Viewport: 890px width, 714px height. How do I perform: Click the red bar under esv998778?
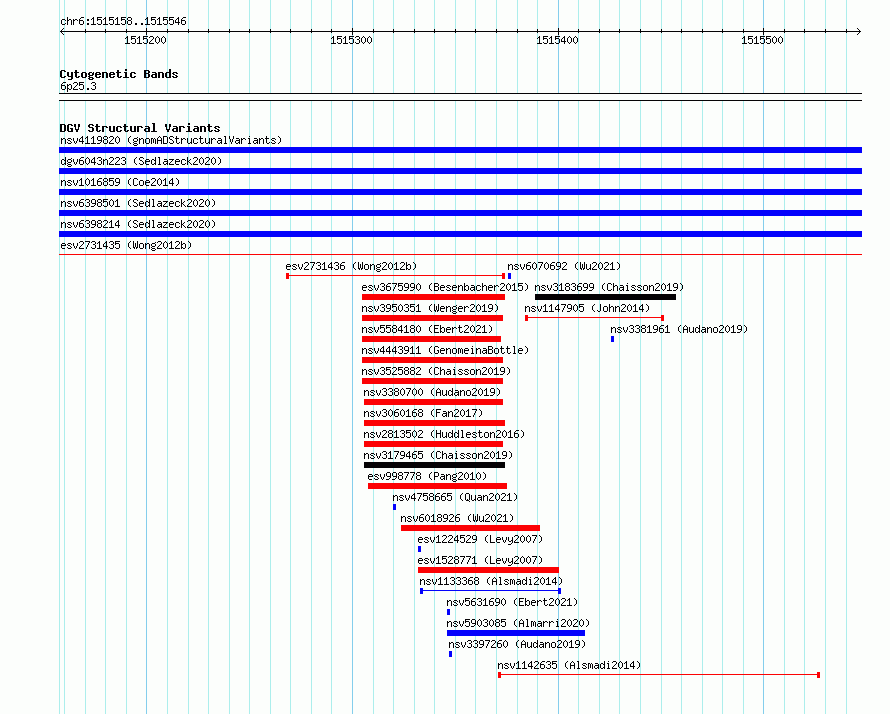point(438,486)
